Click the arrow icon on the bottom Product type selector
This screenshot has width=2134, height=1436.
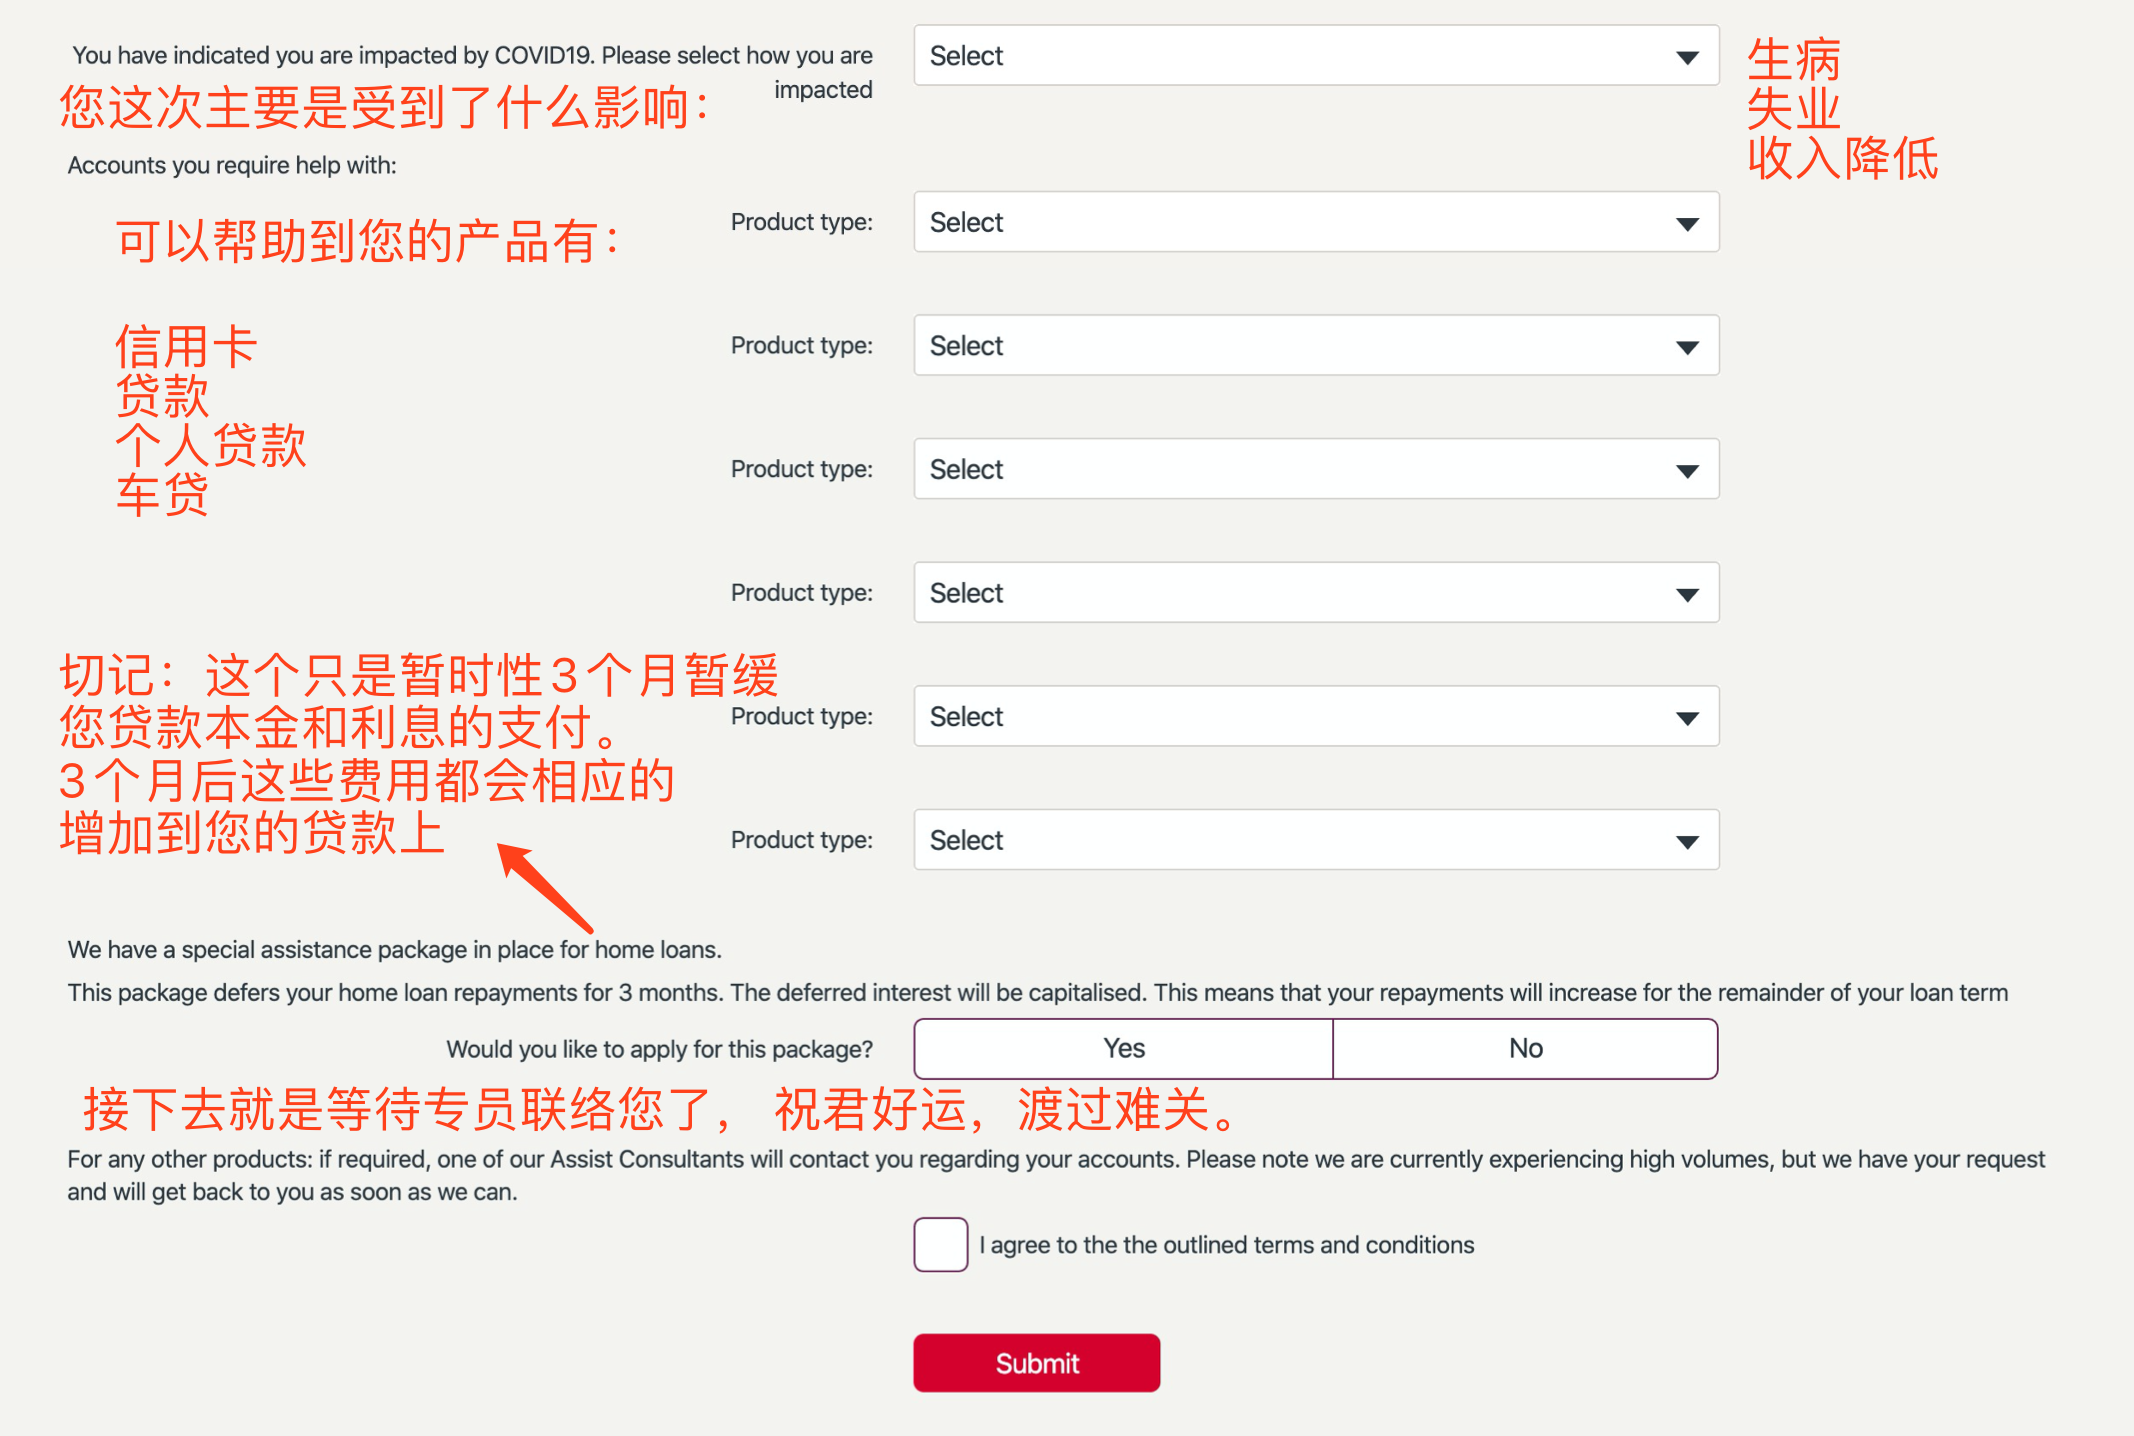(x=1686, y=840)
